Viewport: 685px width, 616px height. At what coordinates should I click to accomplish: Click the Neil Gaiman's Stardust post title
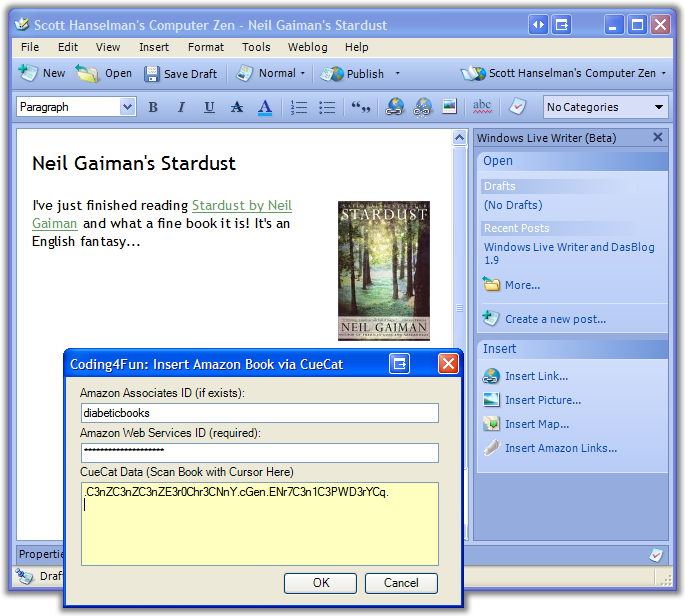(134, 163)
